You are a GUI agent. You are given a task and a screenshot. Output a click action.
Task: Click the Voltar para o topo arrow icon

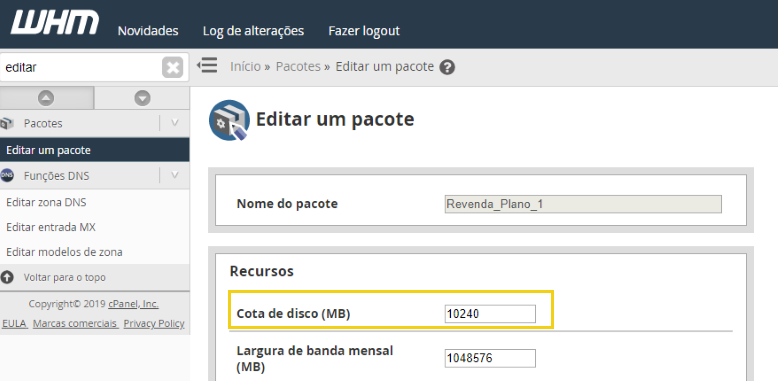pos(7,277)
